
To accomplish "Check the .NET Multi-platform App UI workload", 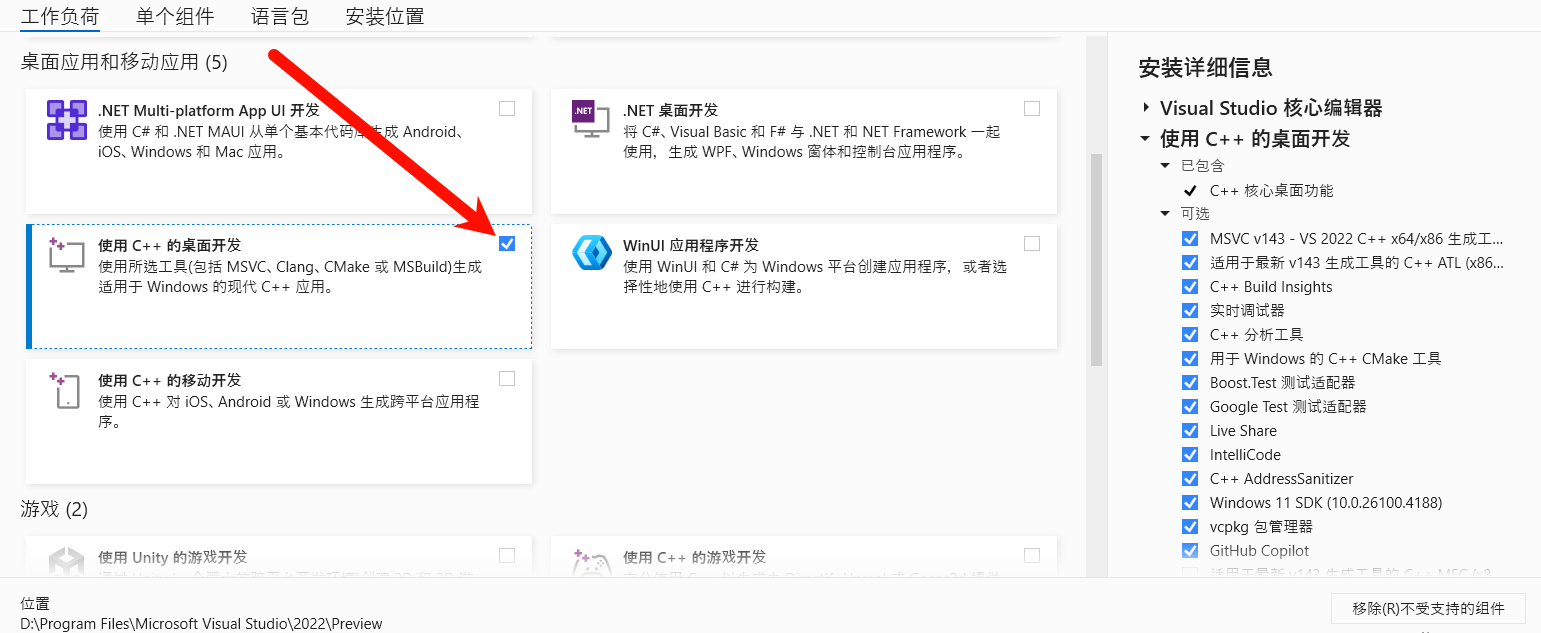I will coord(507,108).
